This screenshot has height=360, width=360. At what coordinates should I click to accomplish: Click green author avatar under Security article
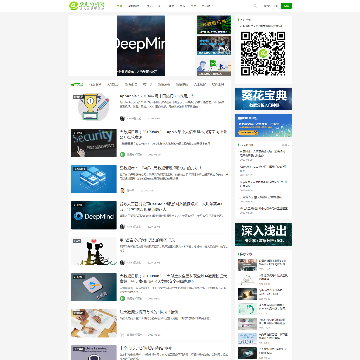122,154
